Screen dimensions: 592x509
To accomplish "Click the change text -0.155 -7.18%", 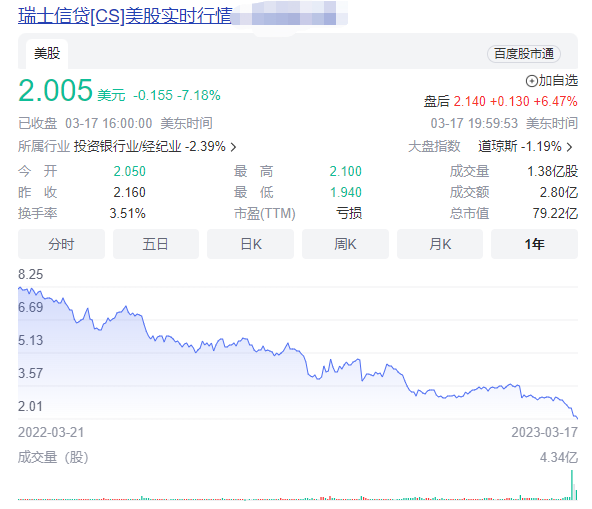I will tap(177, 96).
